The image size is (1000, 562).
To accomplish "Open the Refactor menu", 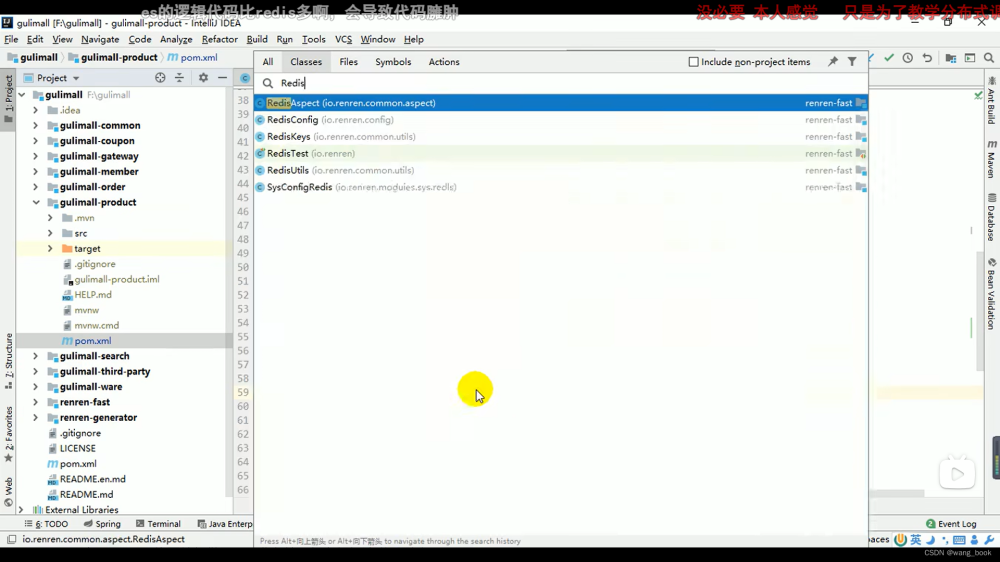I will (x=219, y=40).
